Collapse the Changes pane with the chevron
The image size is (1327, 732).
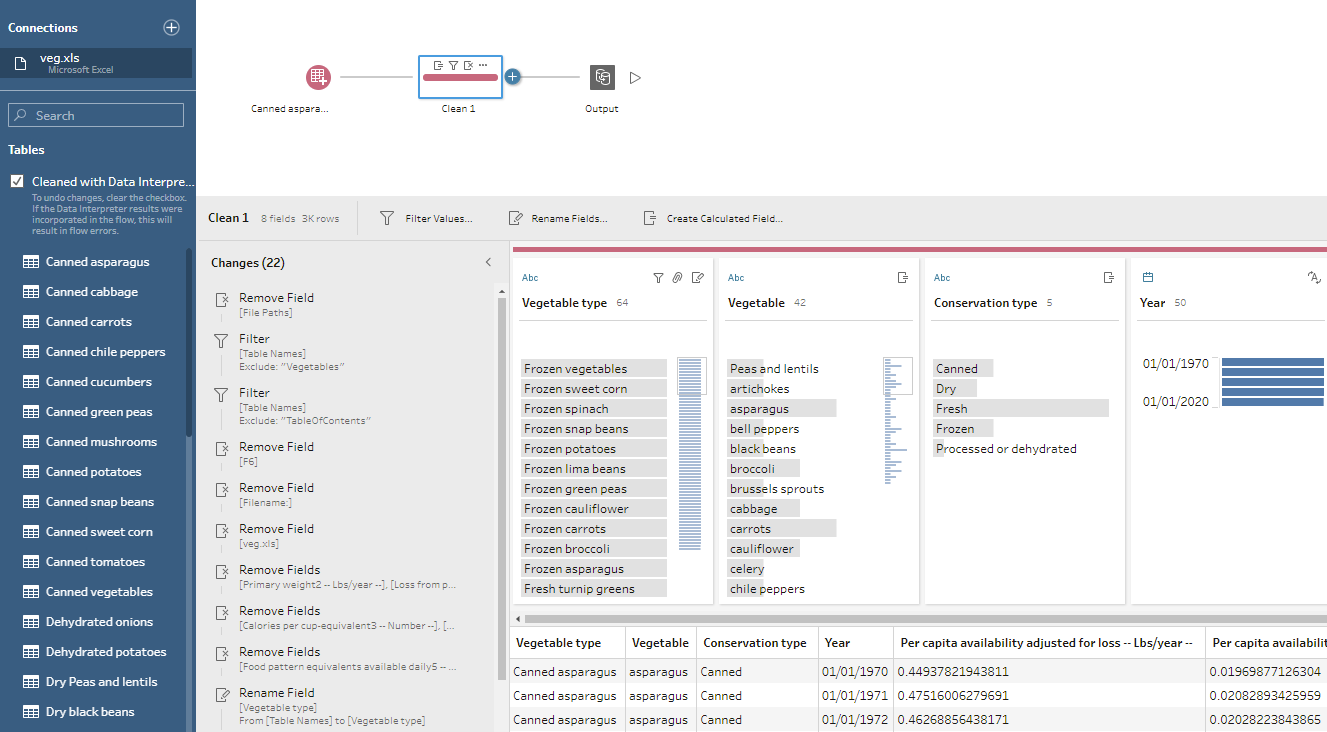[x=488, y=263]
